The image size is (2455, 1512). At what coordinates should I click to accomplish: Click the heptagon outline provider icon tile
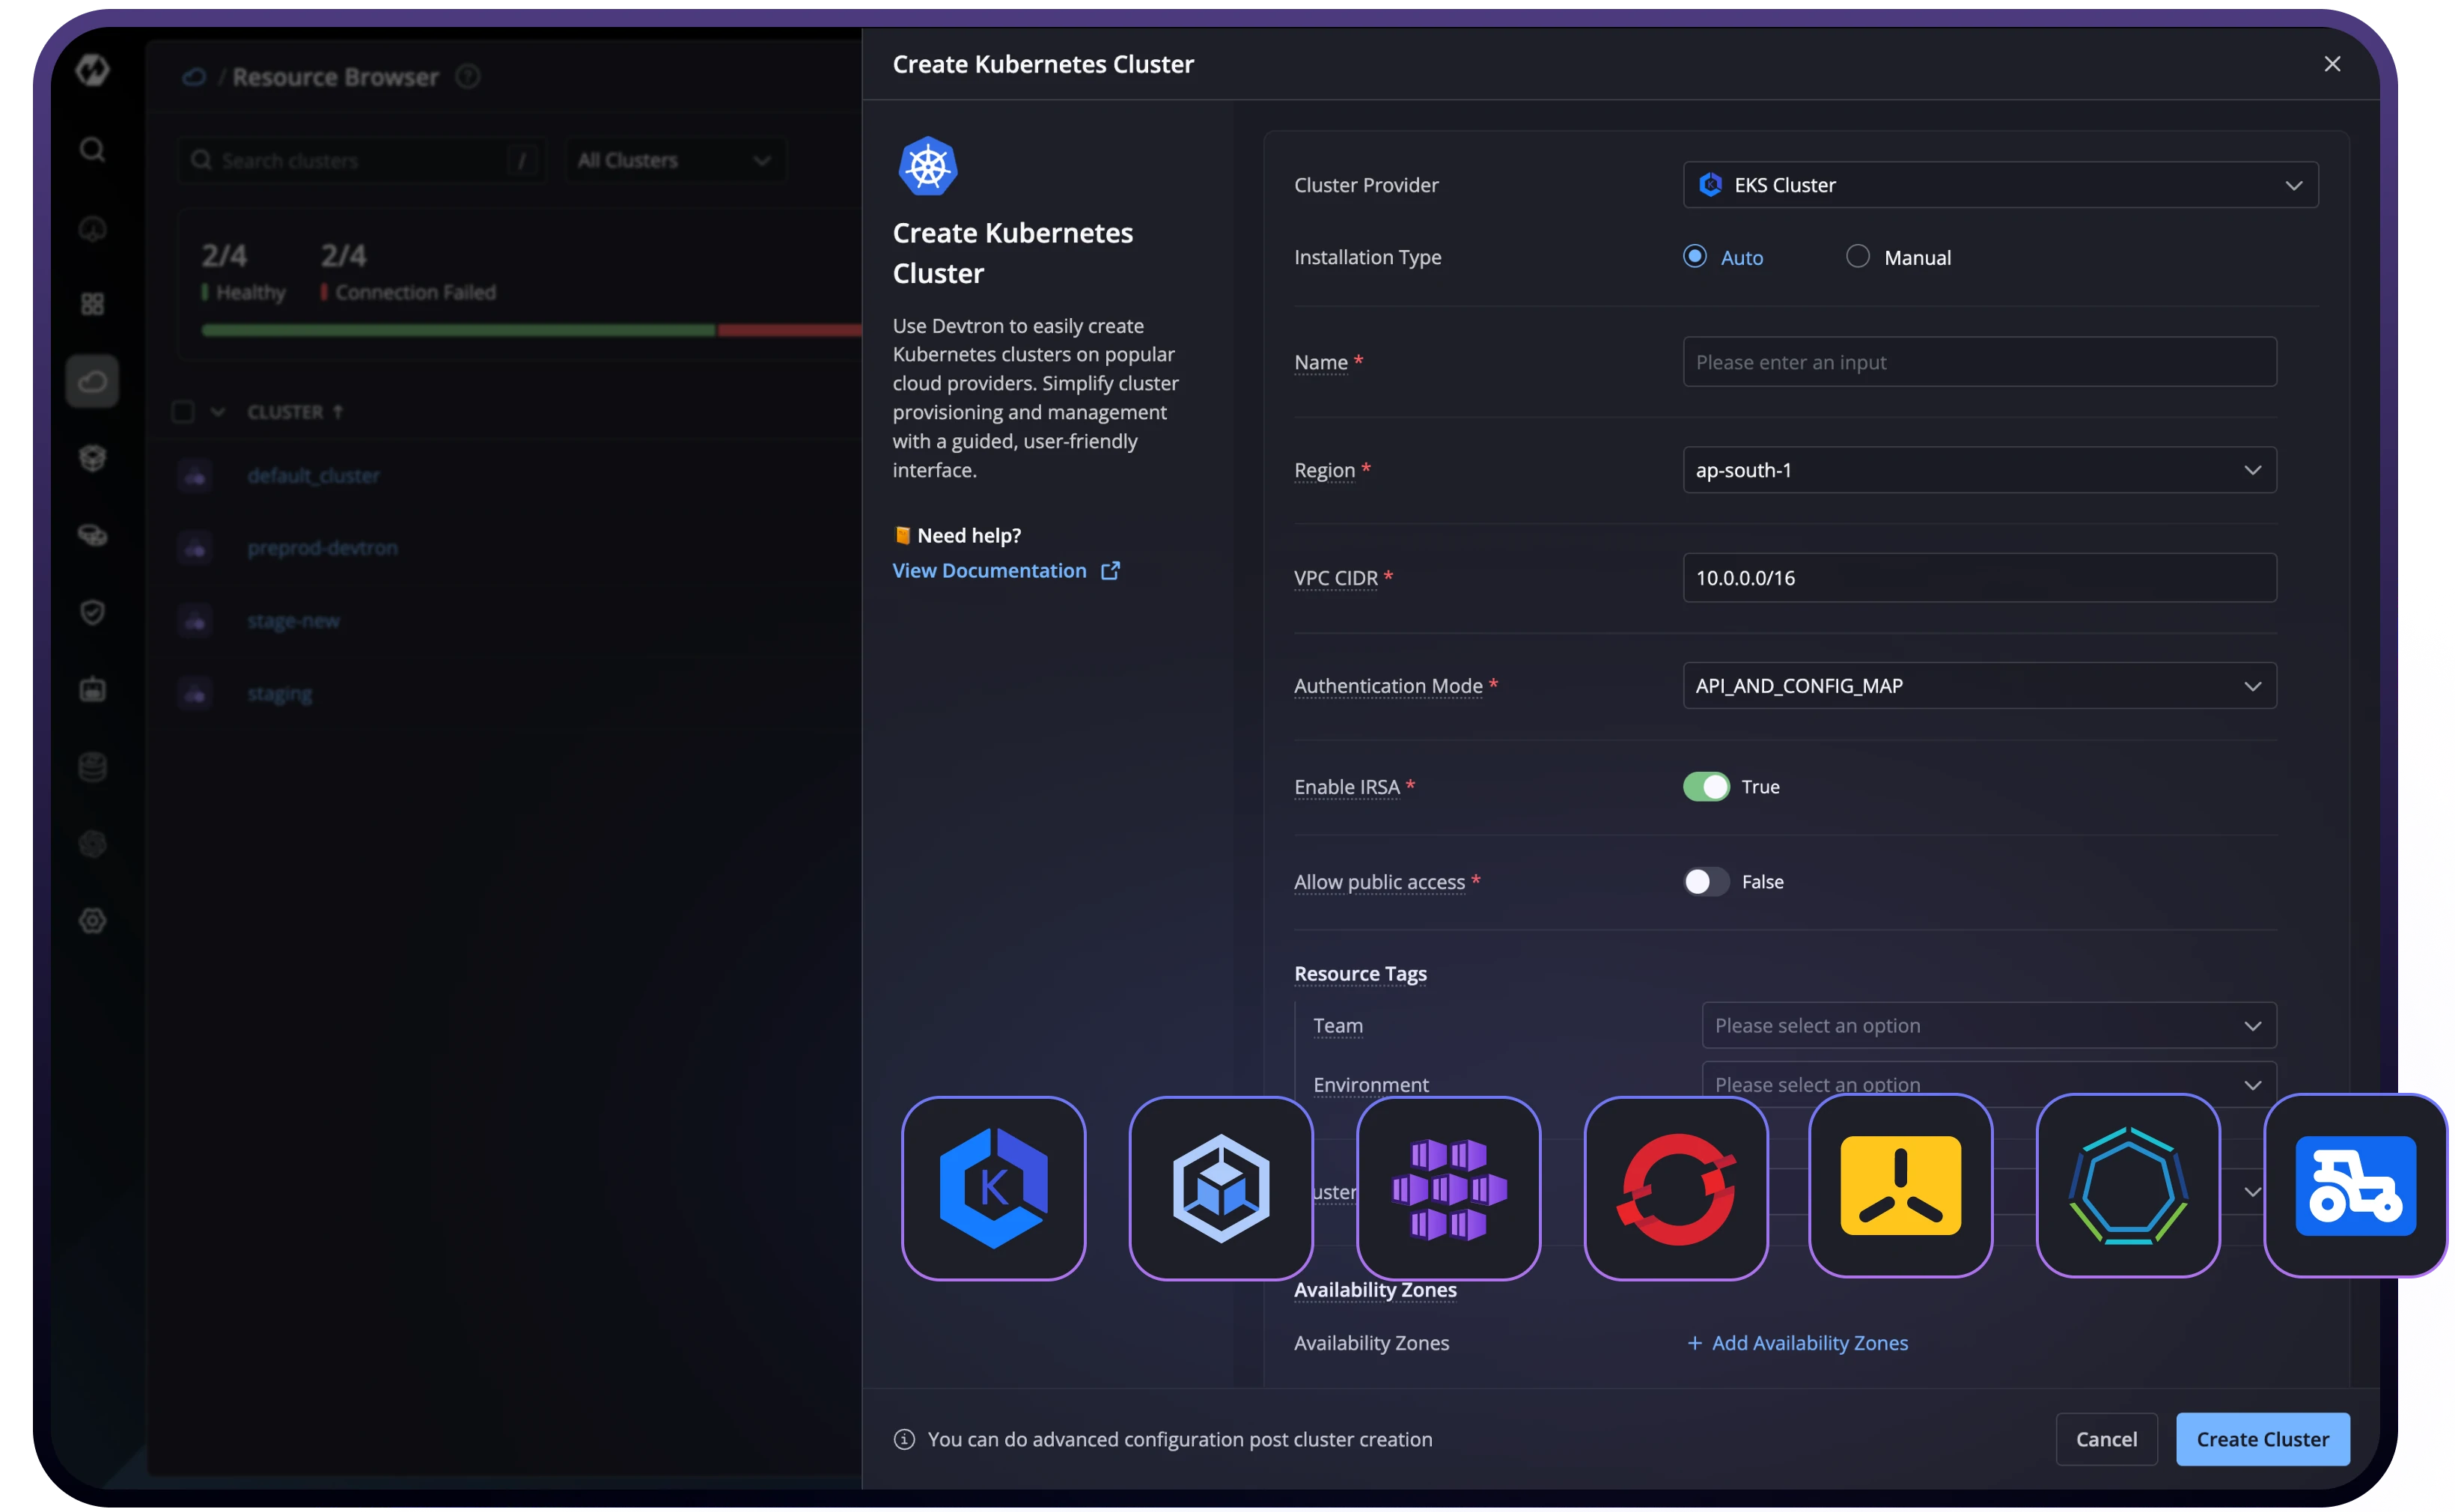pos(2128,1186)
